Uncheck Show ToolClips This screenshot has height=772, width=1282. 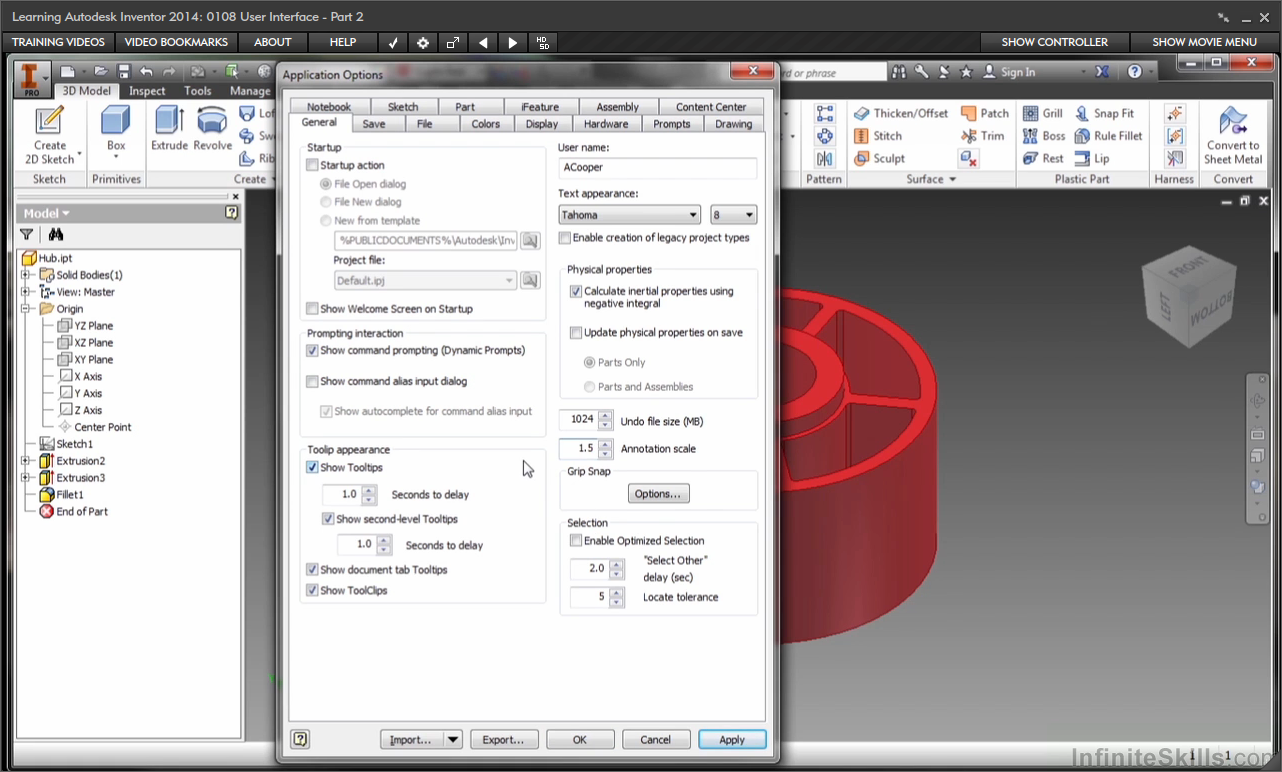point(313,591)
